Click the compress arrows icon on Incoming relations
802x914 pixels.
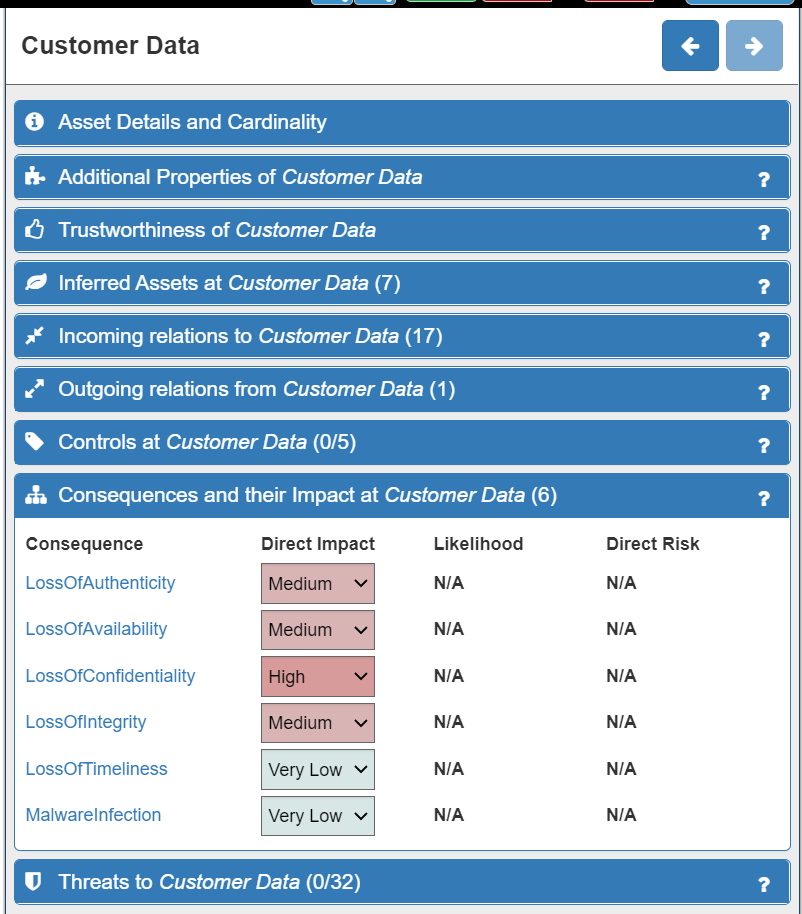34,336
